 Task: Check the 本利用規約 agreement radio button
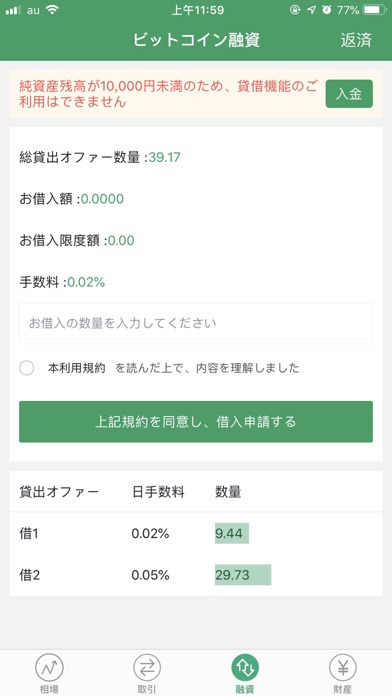27,368
